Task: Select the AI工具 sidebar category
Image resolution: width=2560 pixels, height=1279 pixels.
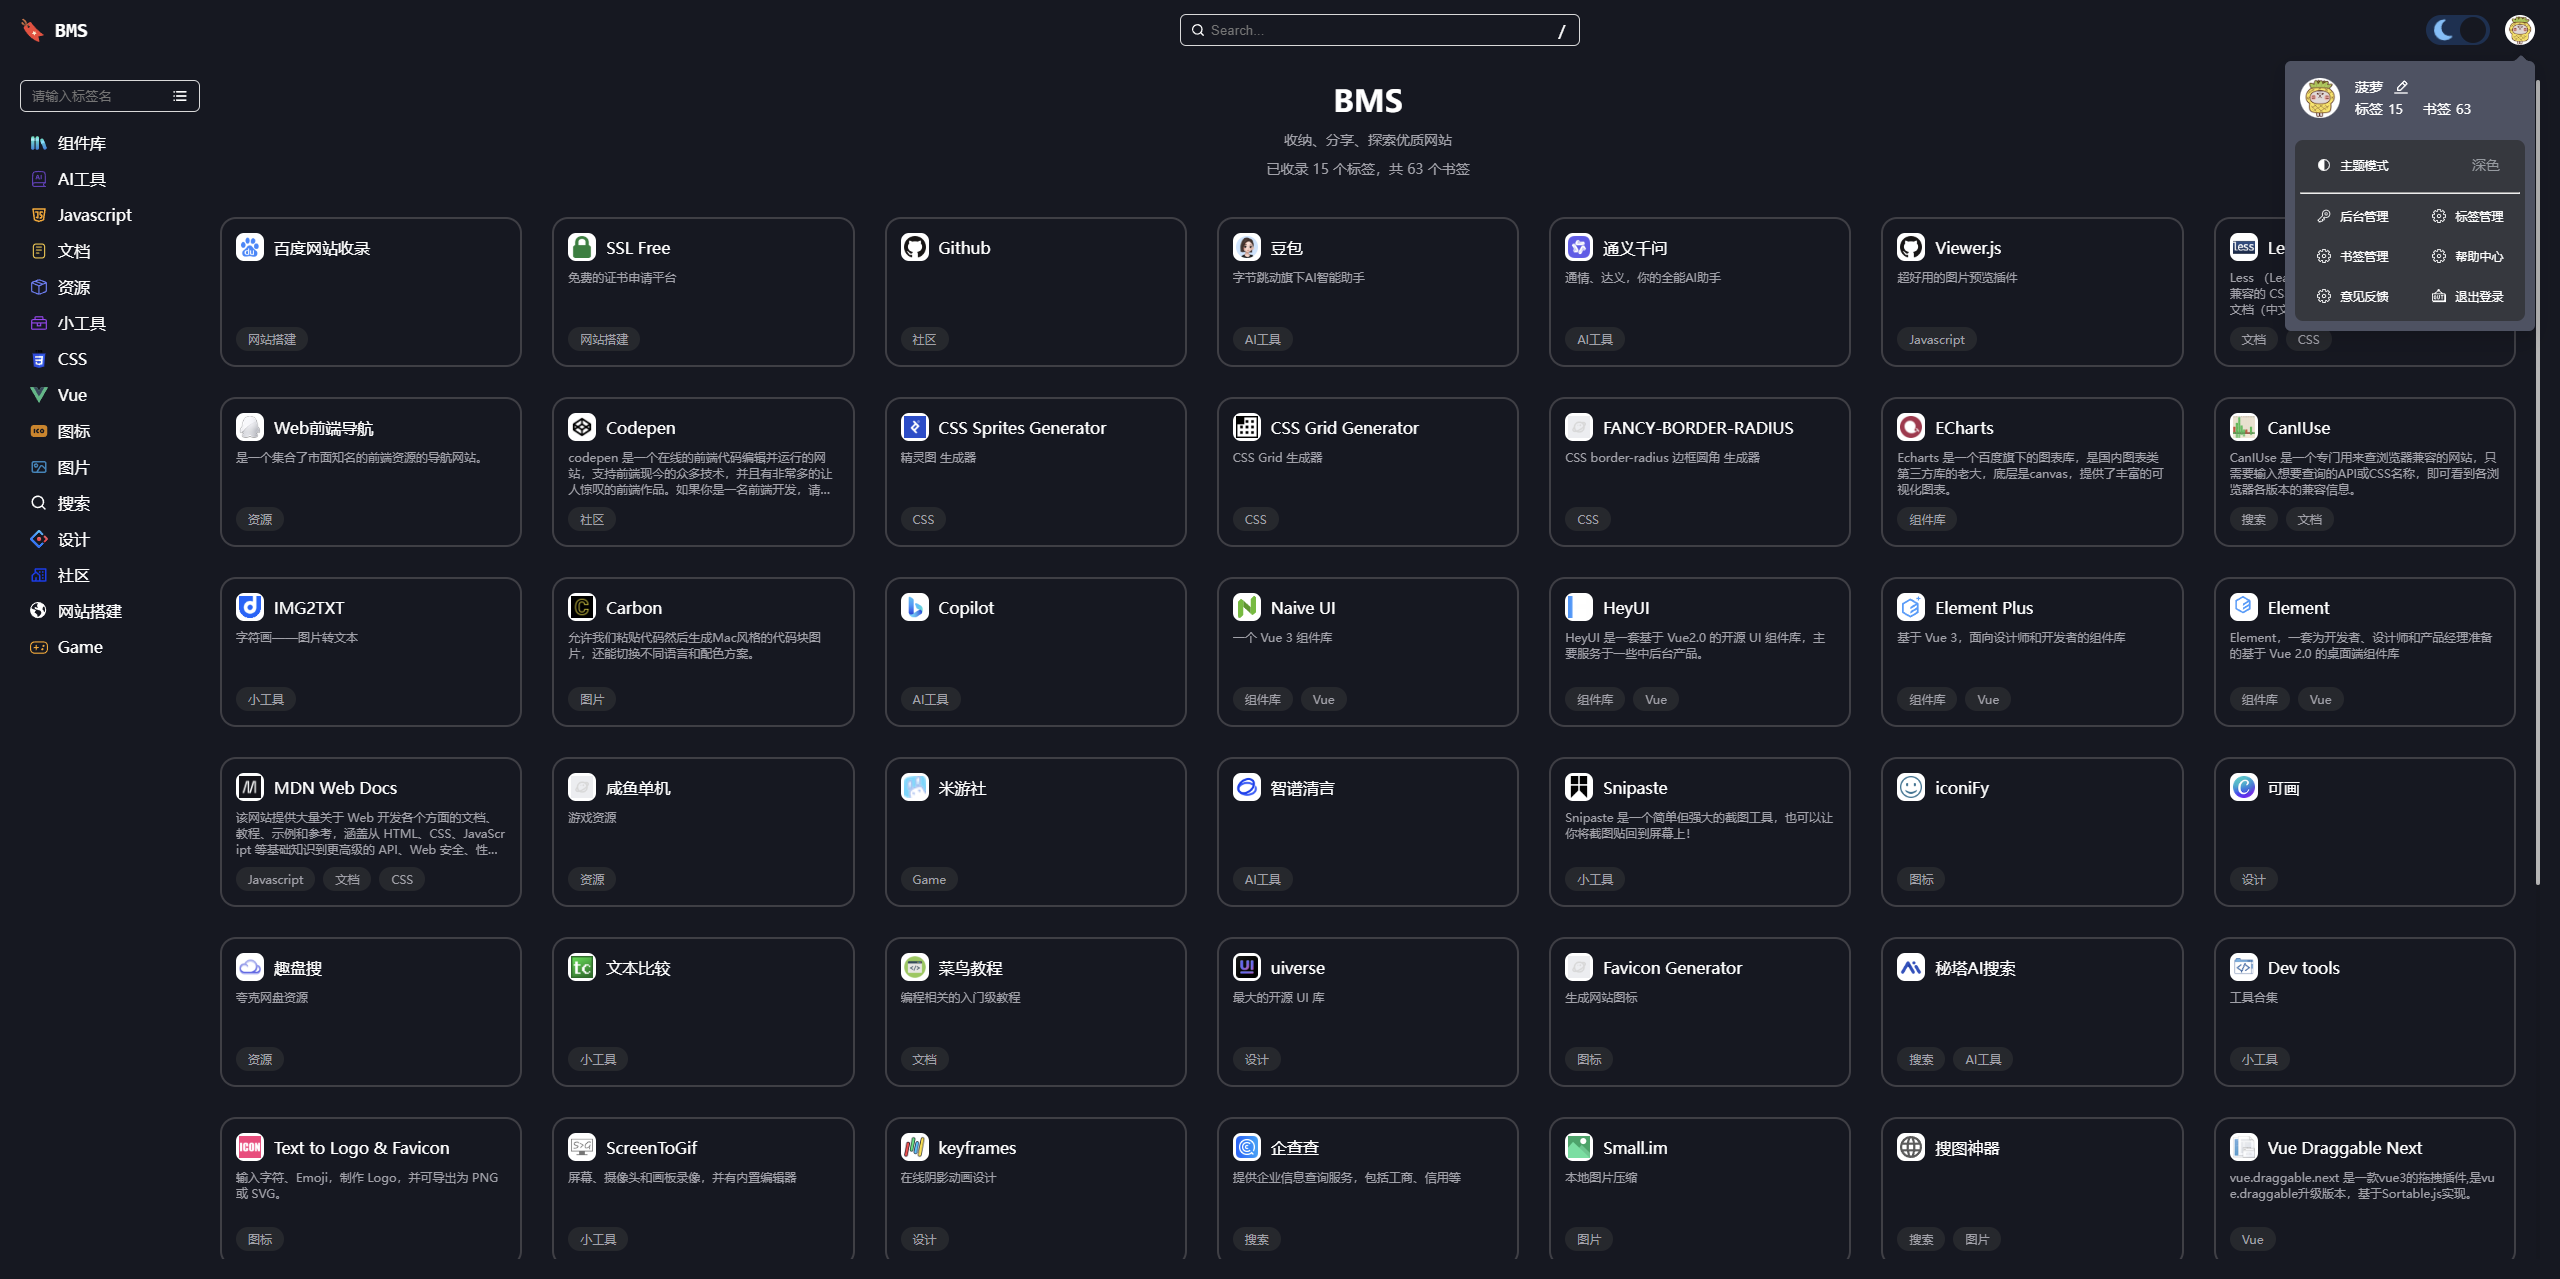Action: (x=82, y=179)
